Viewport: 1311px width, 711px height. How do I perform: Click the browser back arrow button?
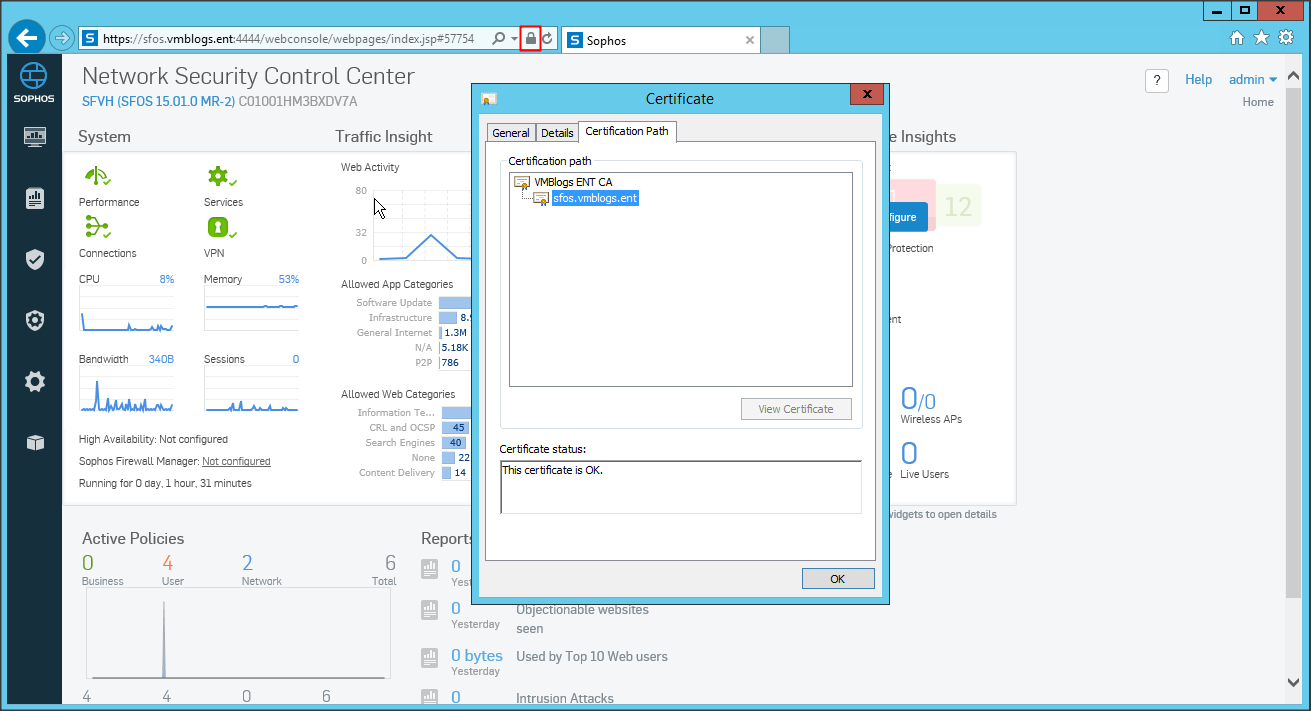pos(27,39)
